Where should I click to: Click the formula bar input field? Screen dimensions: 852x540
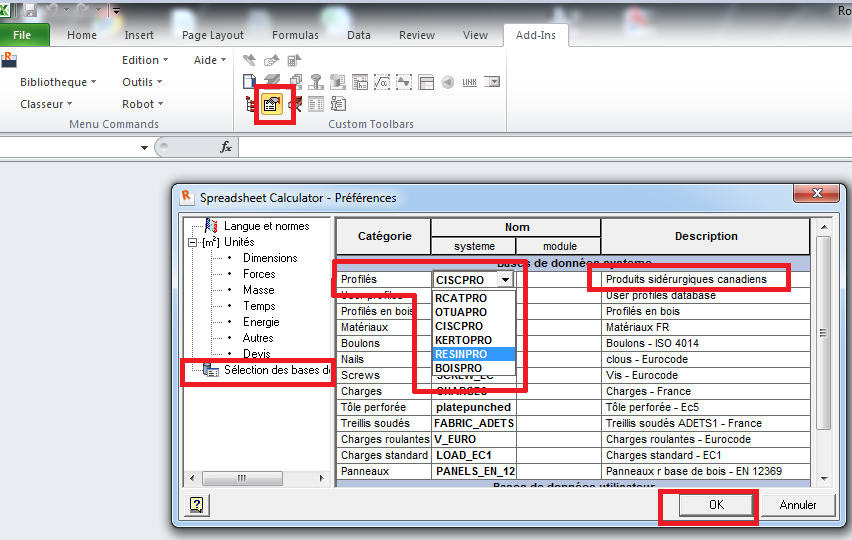coord(544,147)
